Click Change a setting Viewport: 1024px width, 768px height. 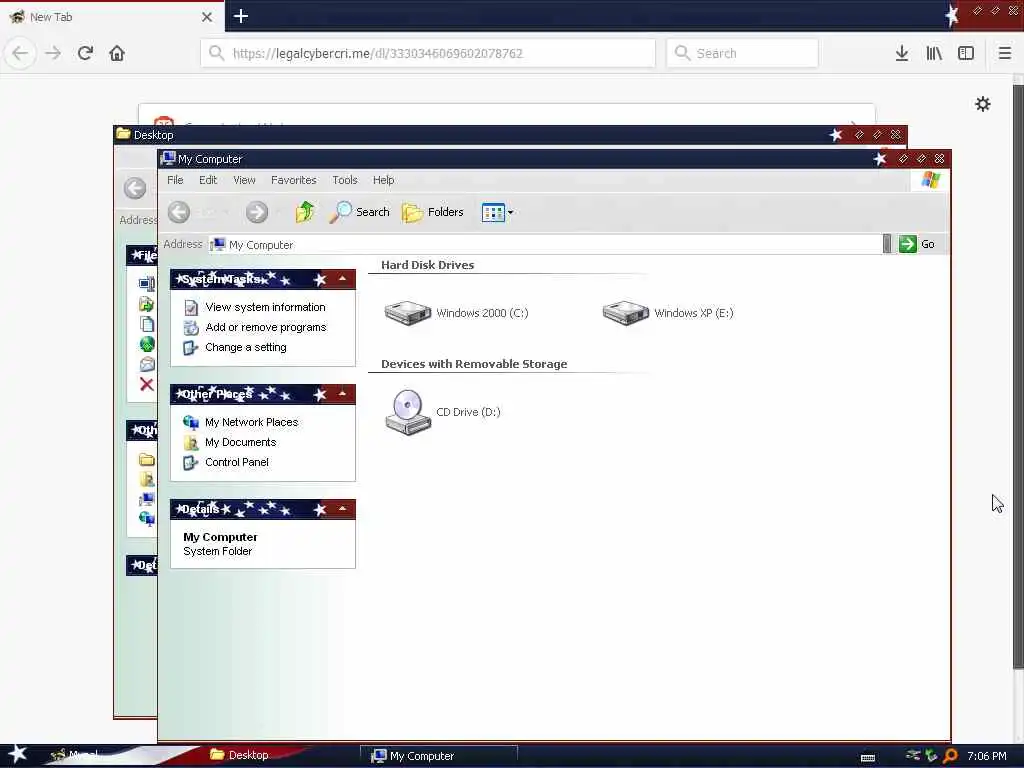click(x=246, y=347)
